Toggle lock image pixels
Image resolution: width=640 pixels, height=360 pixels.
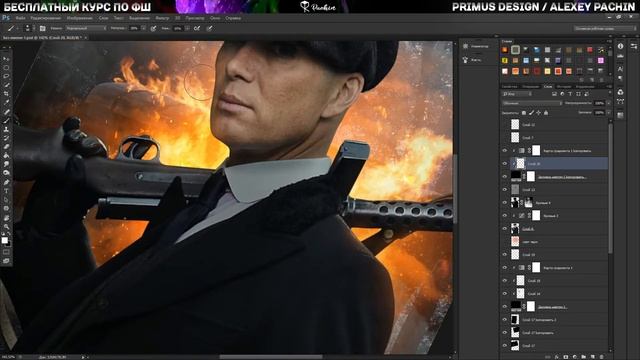pyautogui.click(x=531, y=113)
